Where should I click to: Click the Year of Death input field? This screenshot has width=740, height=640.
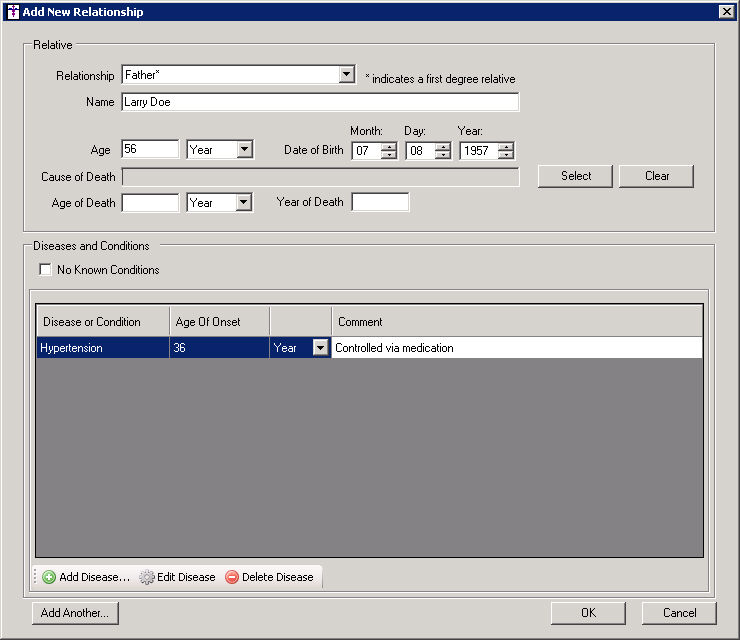click(380, 202)
